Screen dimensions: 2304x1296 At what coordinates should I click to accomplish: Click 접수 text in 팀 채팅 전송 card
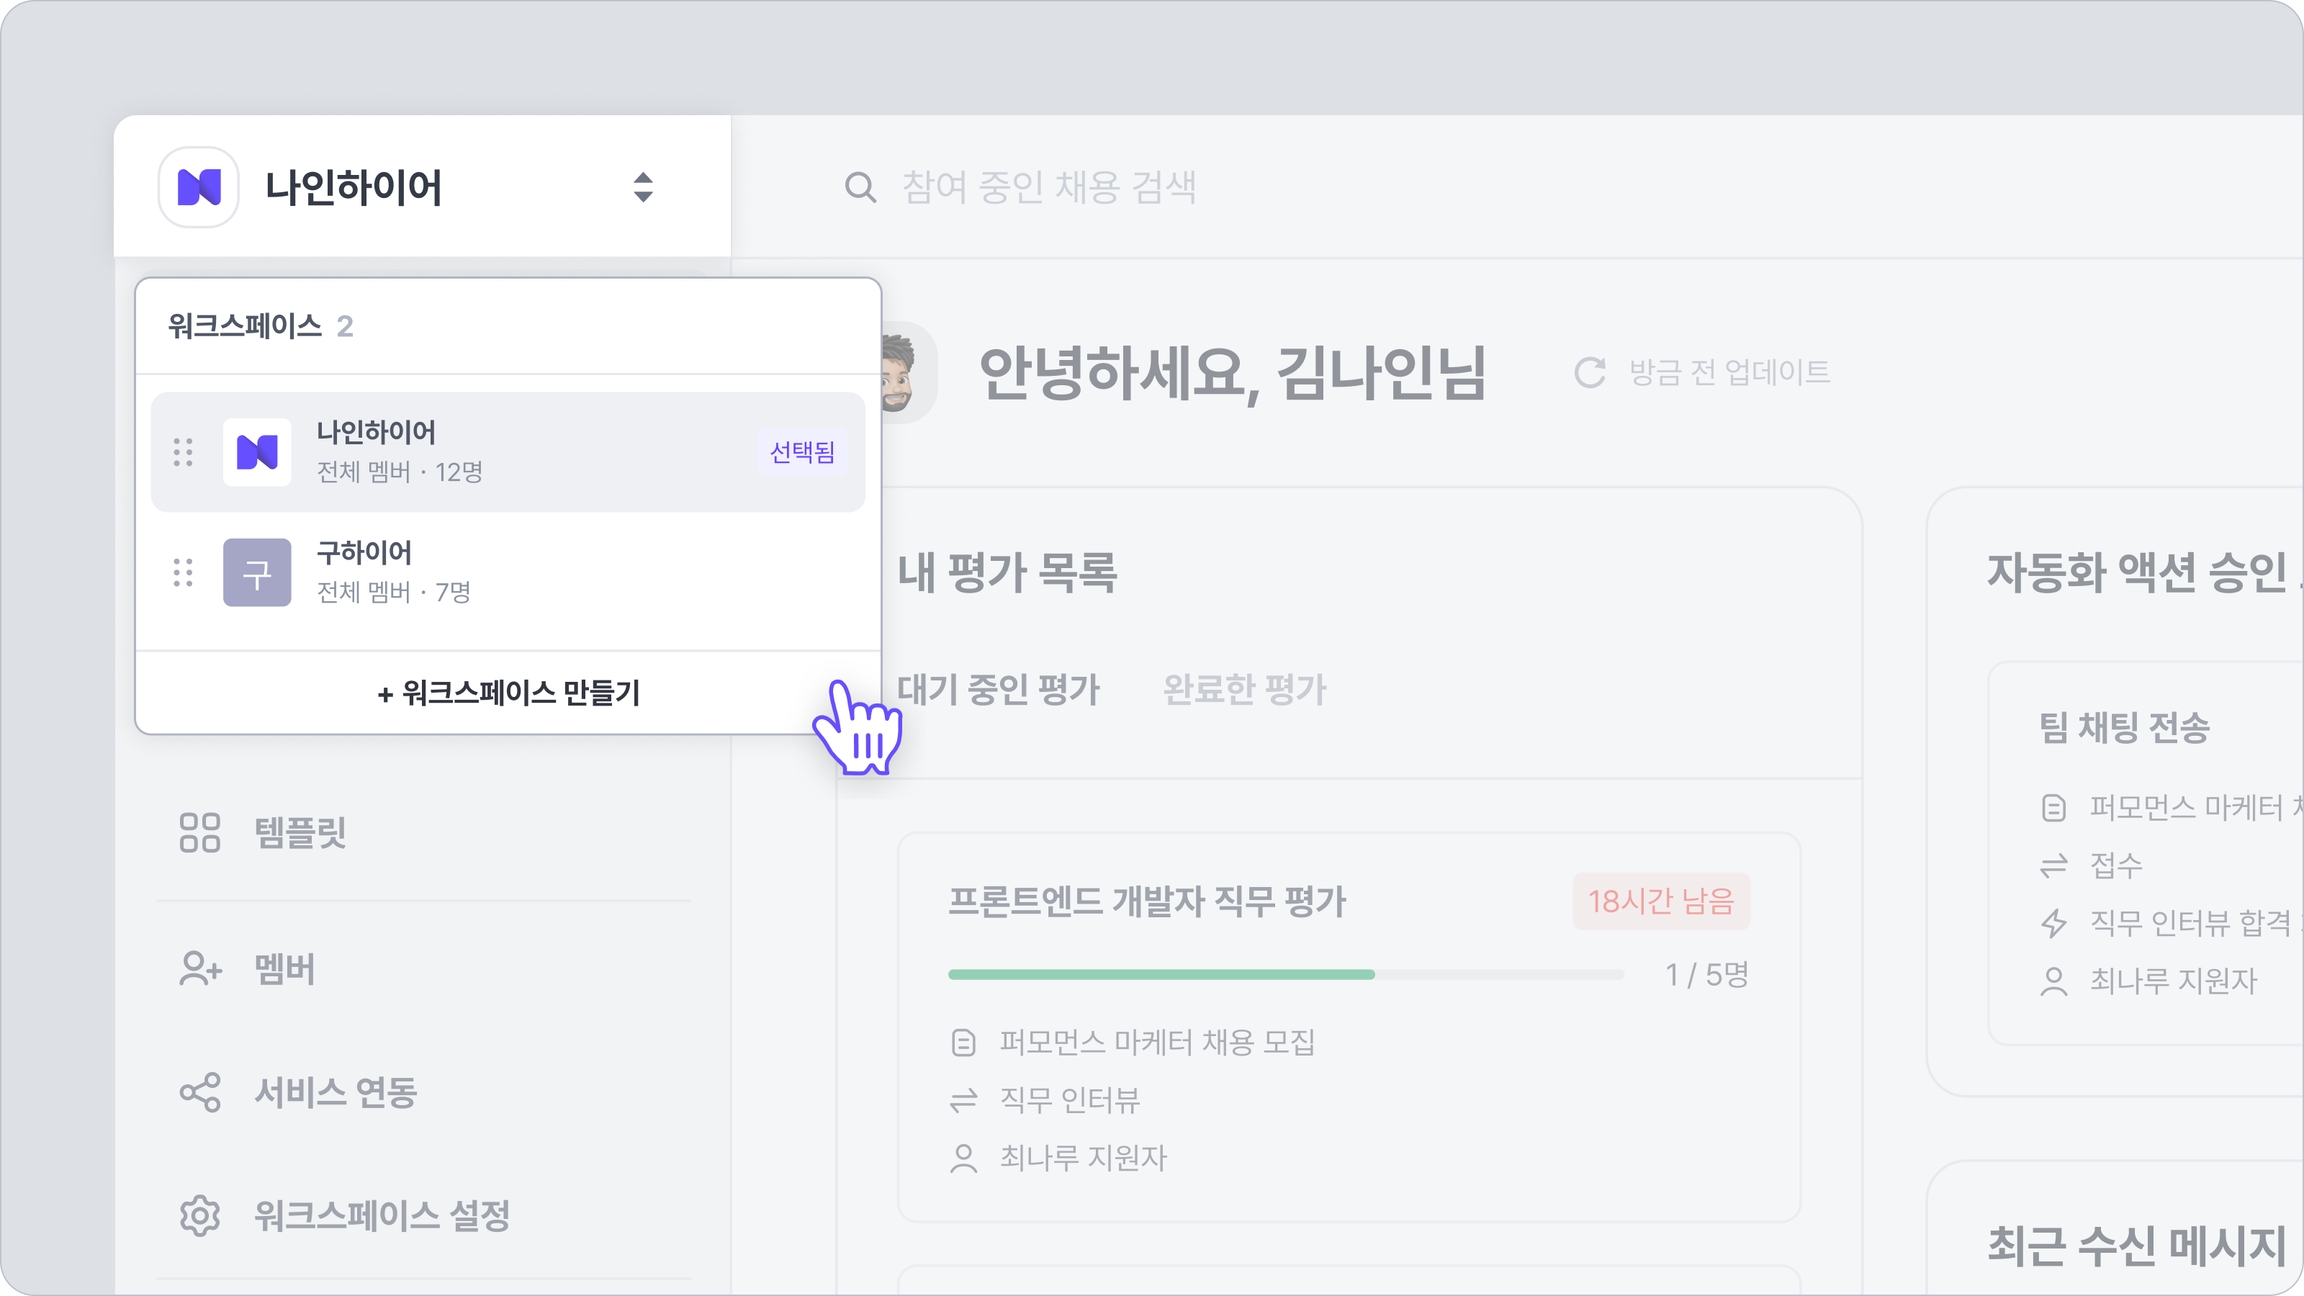pyautogui.click(x=2116, y=865)
